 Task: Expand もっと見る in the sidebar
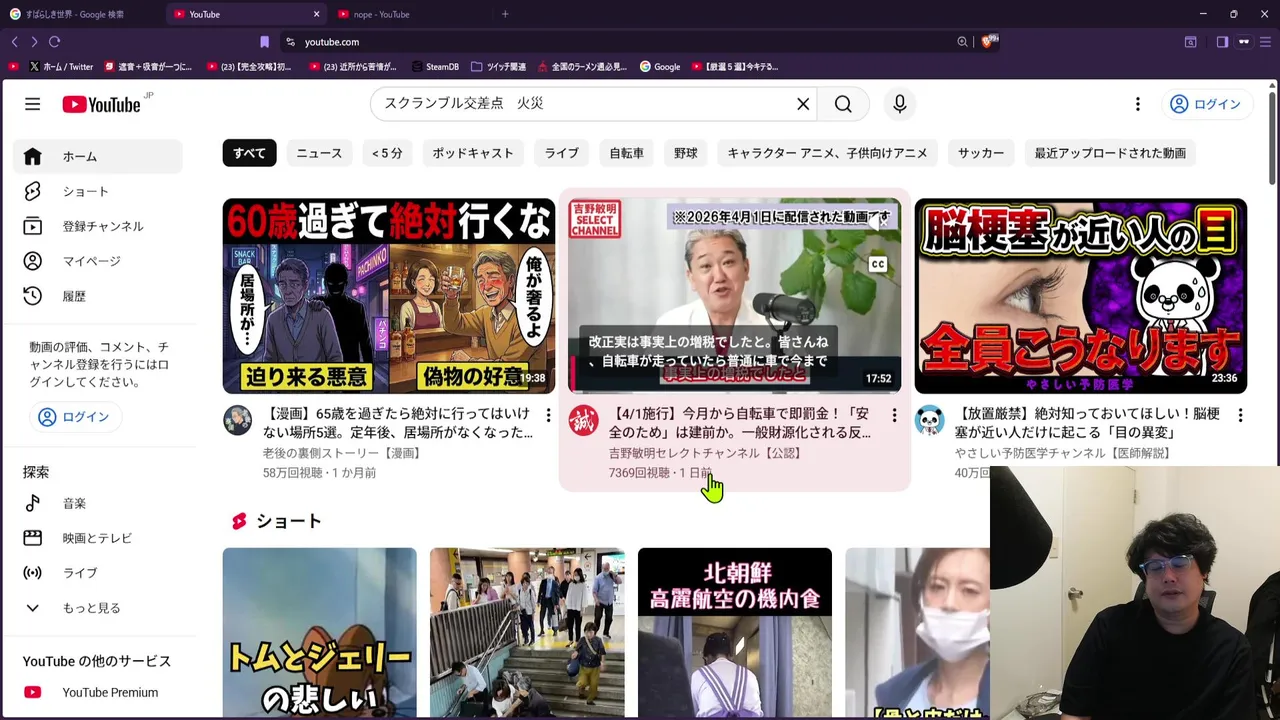click(98, 608)
